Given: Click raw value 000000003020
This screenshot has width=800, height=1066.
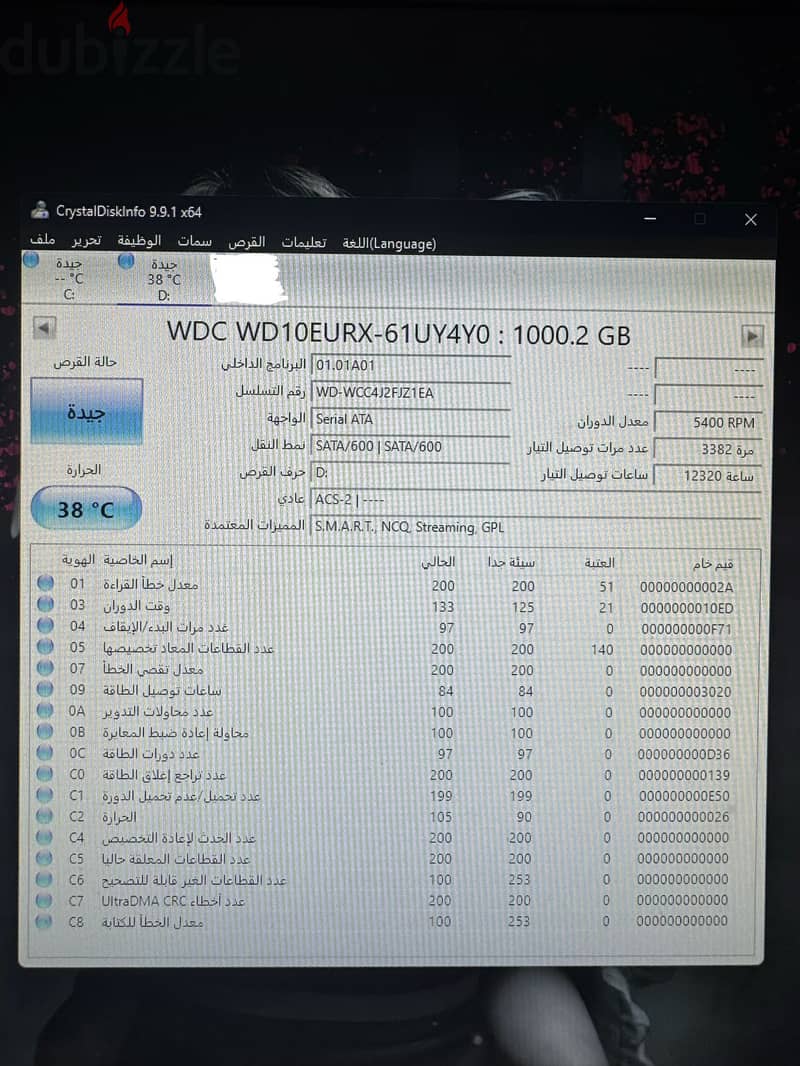Looking at the screenshot, I should tap(686, 692).
